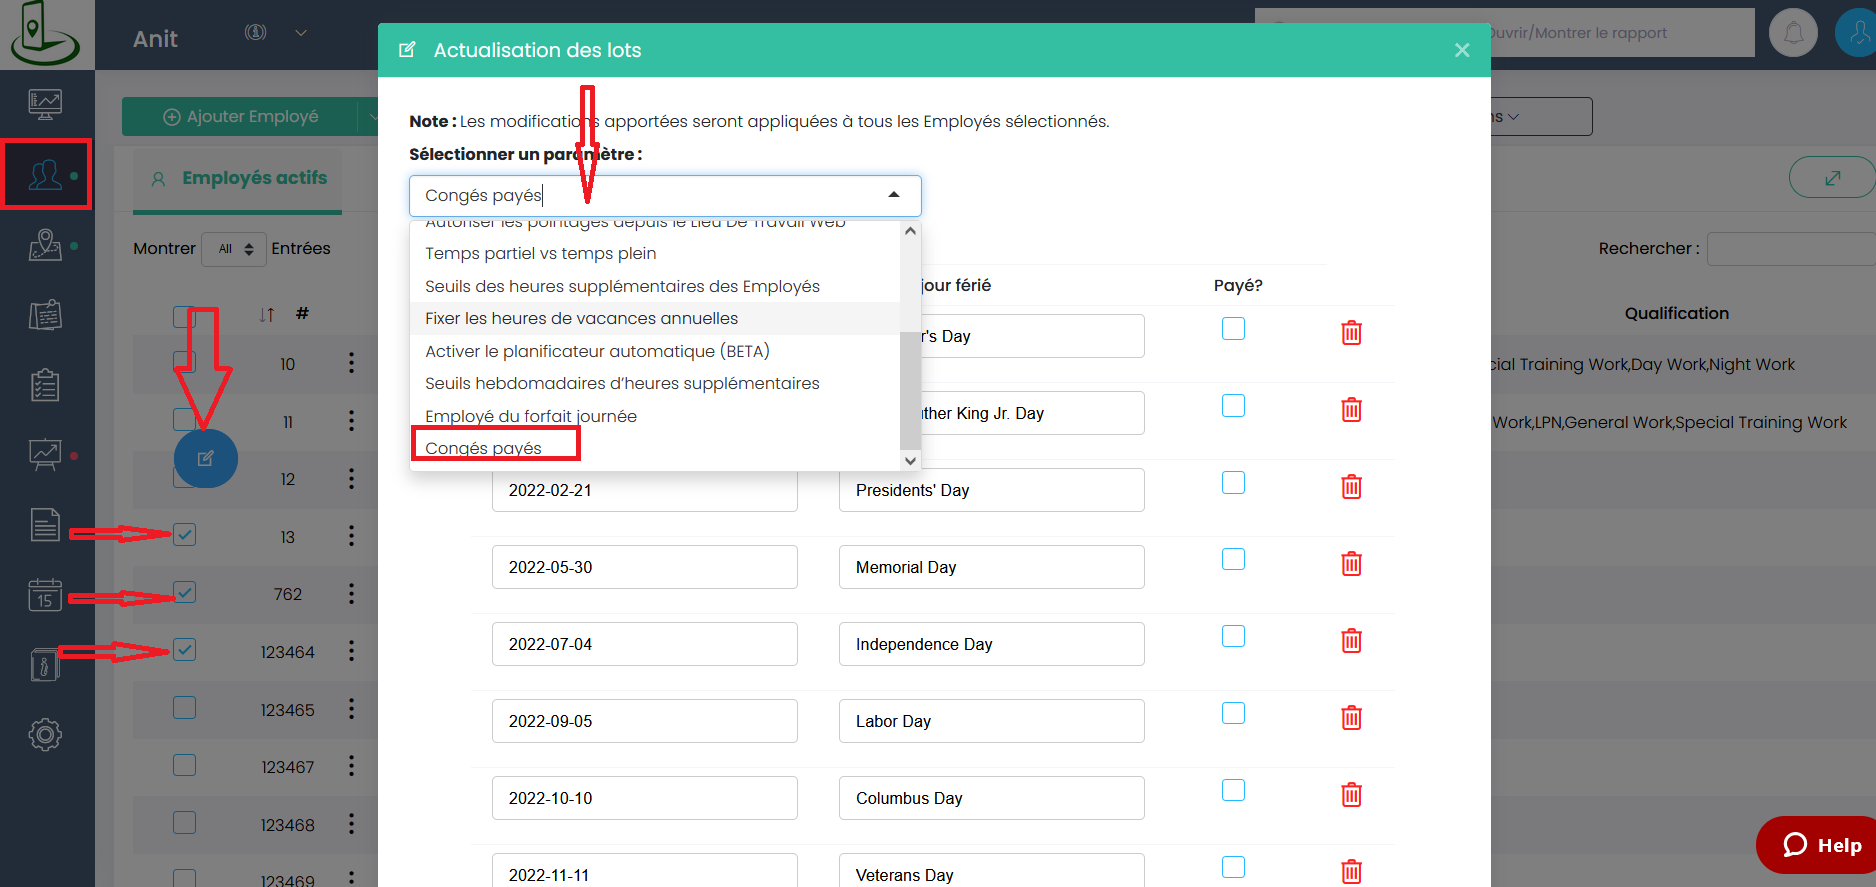The width and height of the screenshot is (1876, 887).
Task: Collapse the Sélectionner un paramètre dropdown
Action: coord(893,195)
